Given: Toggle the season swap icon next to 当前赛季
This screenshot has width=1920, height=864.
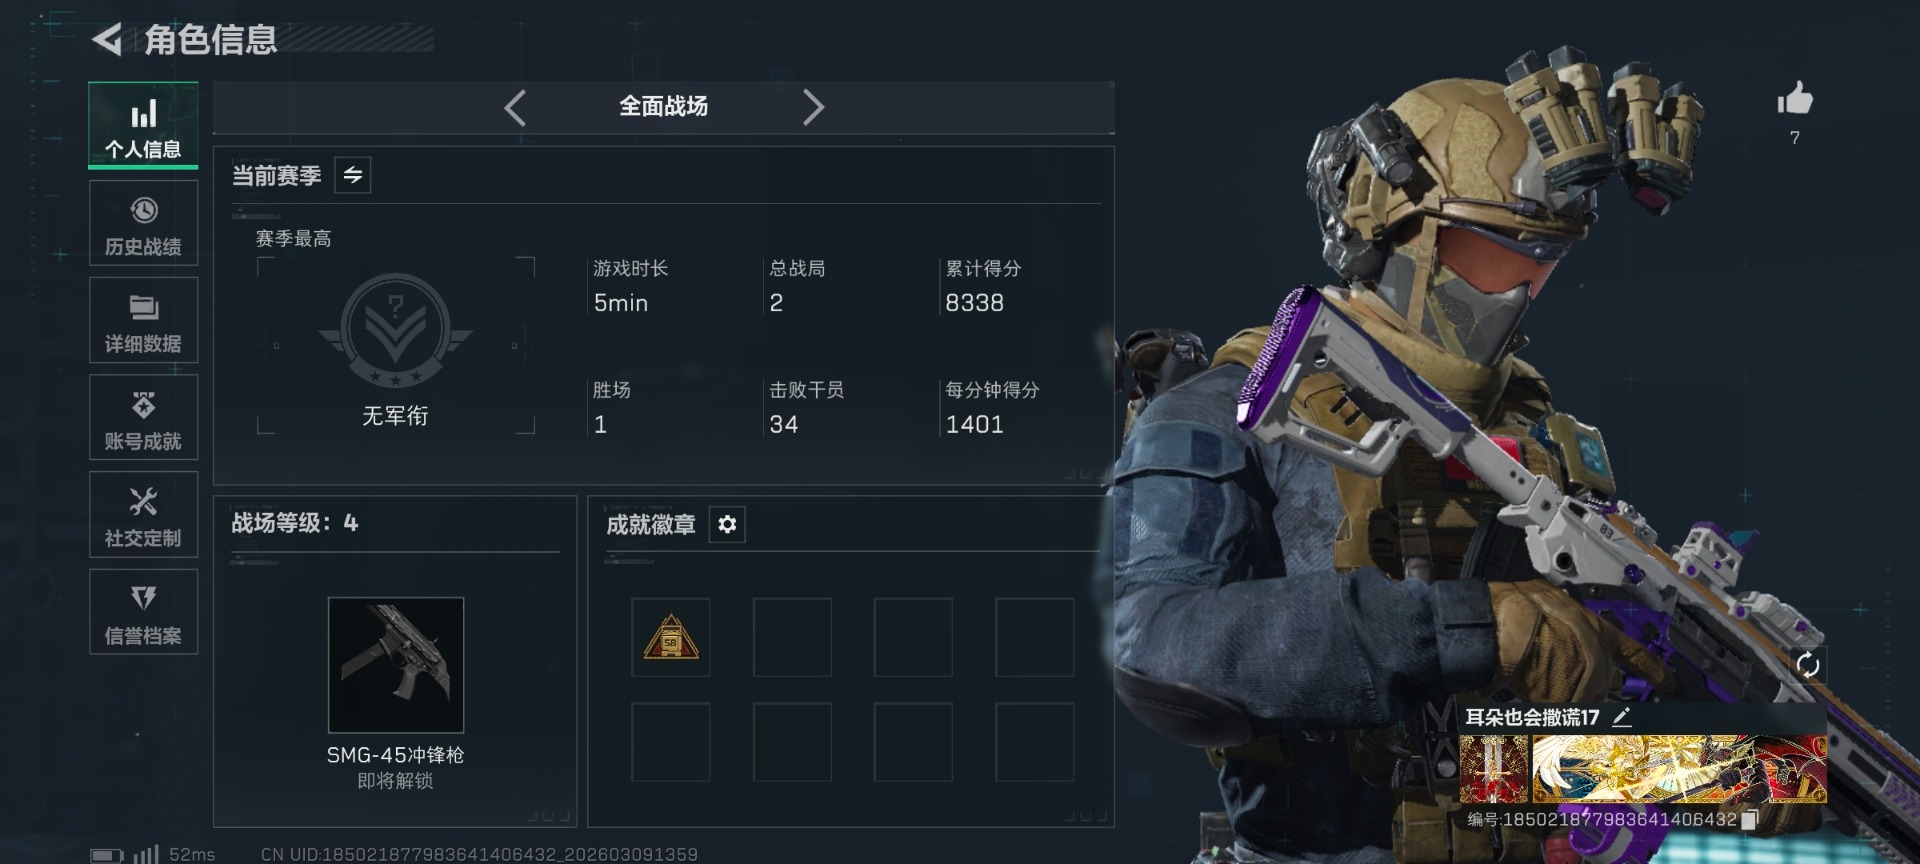Looking at the screenshot, I should point(353,175).
